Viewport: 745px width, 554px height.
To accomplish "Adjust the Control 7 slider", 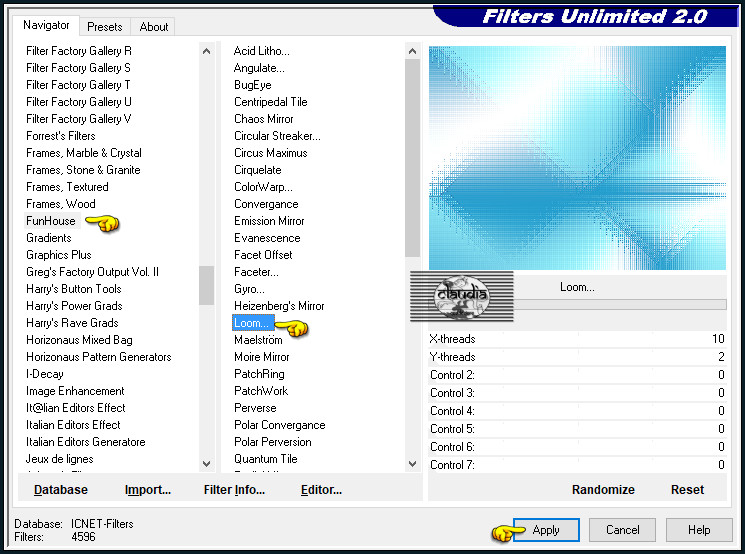I will pyautogui.click(x=577, y=465).
